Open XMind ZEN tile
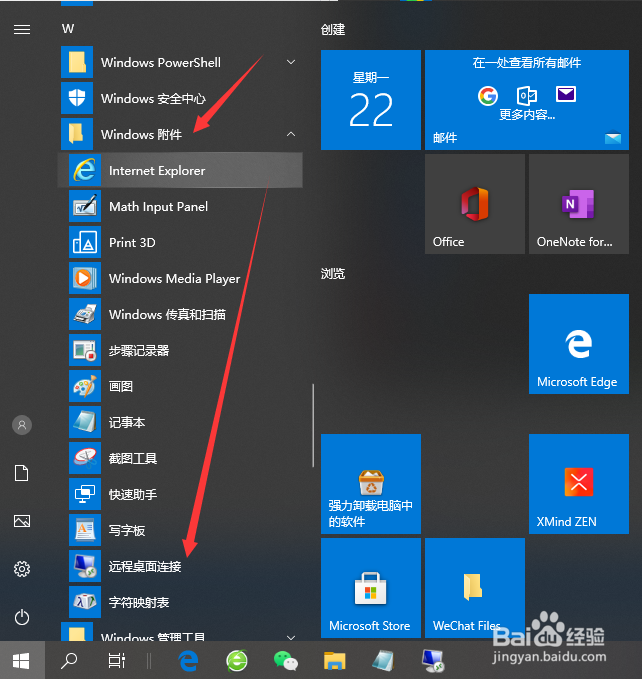 click(x=579, y=484)
